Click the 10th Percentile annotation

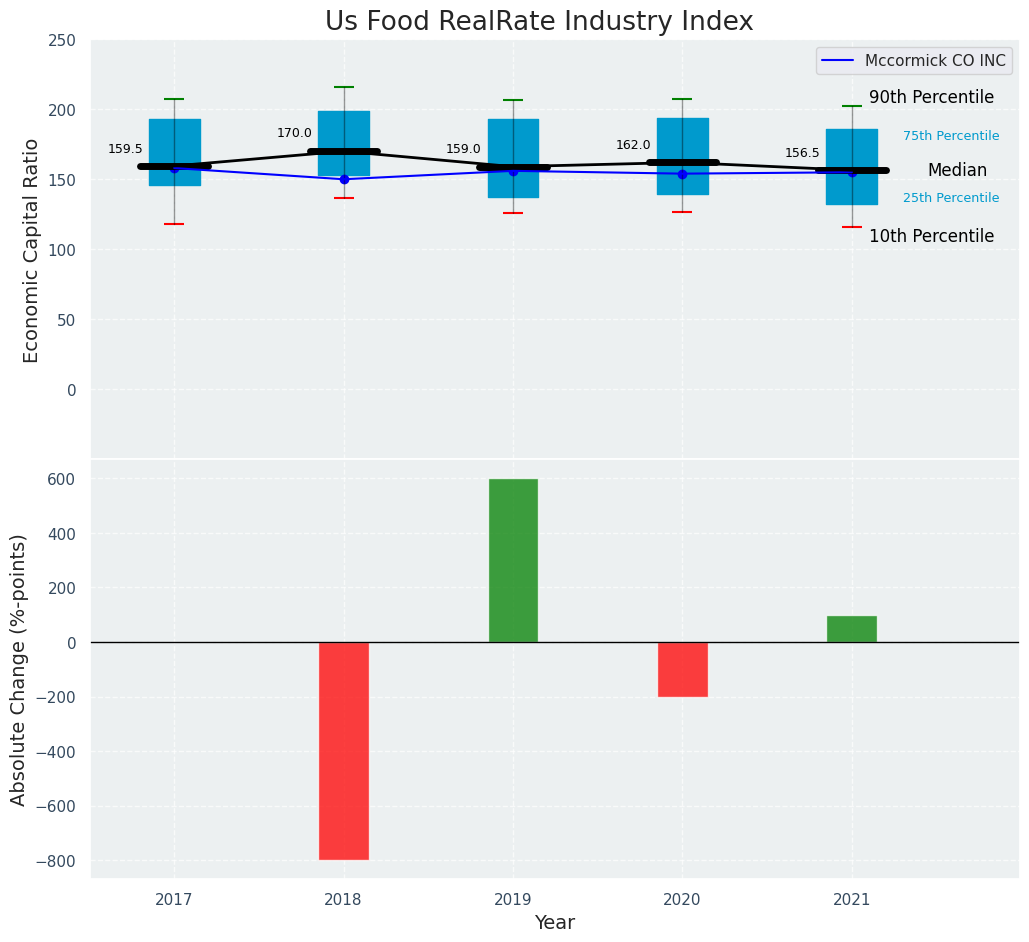tap(931, 236)
